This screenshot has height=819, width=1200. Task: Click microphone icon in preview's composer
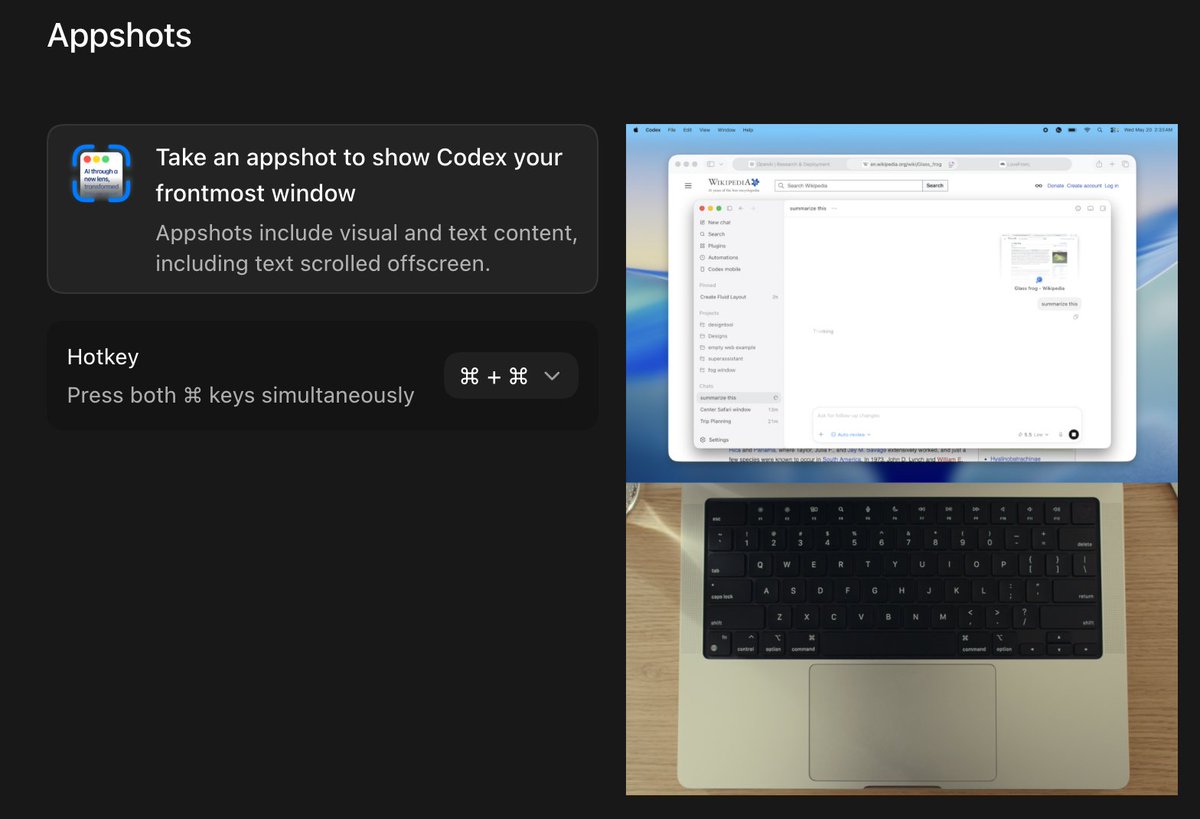1060,435
